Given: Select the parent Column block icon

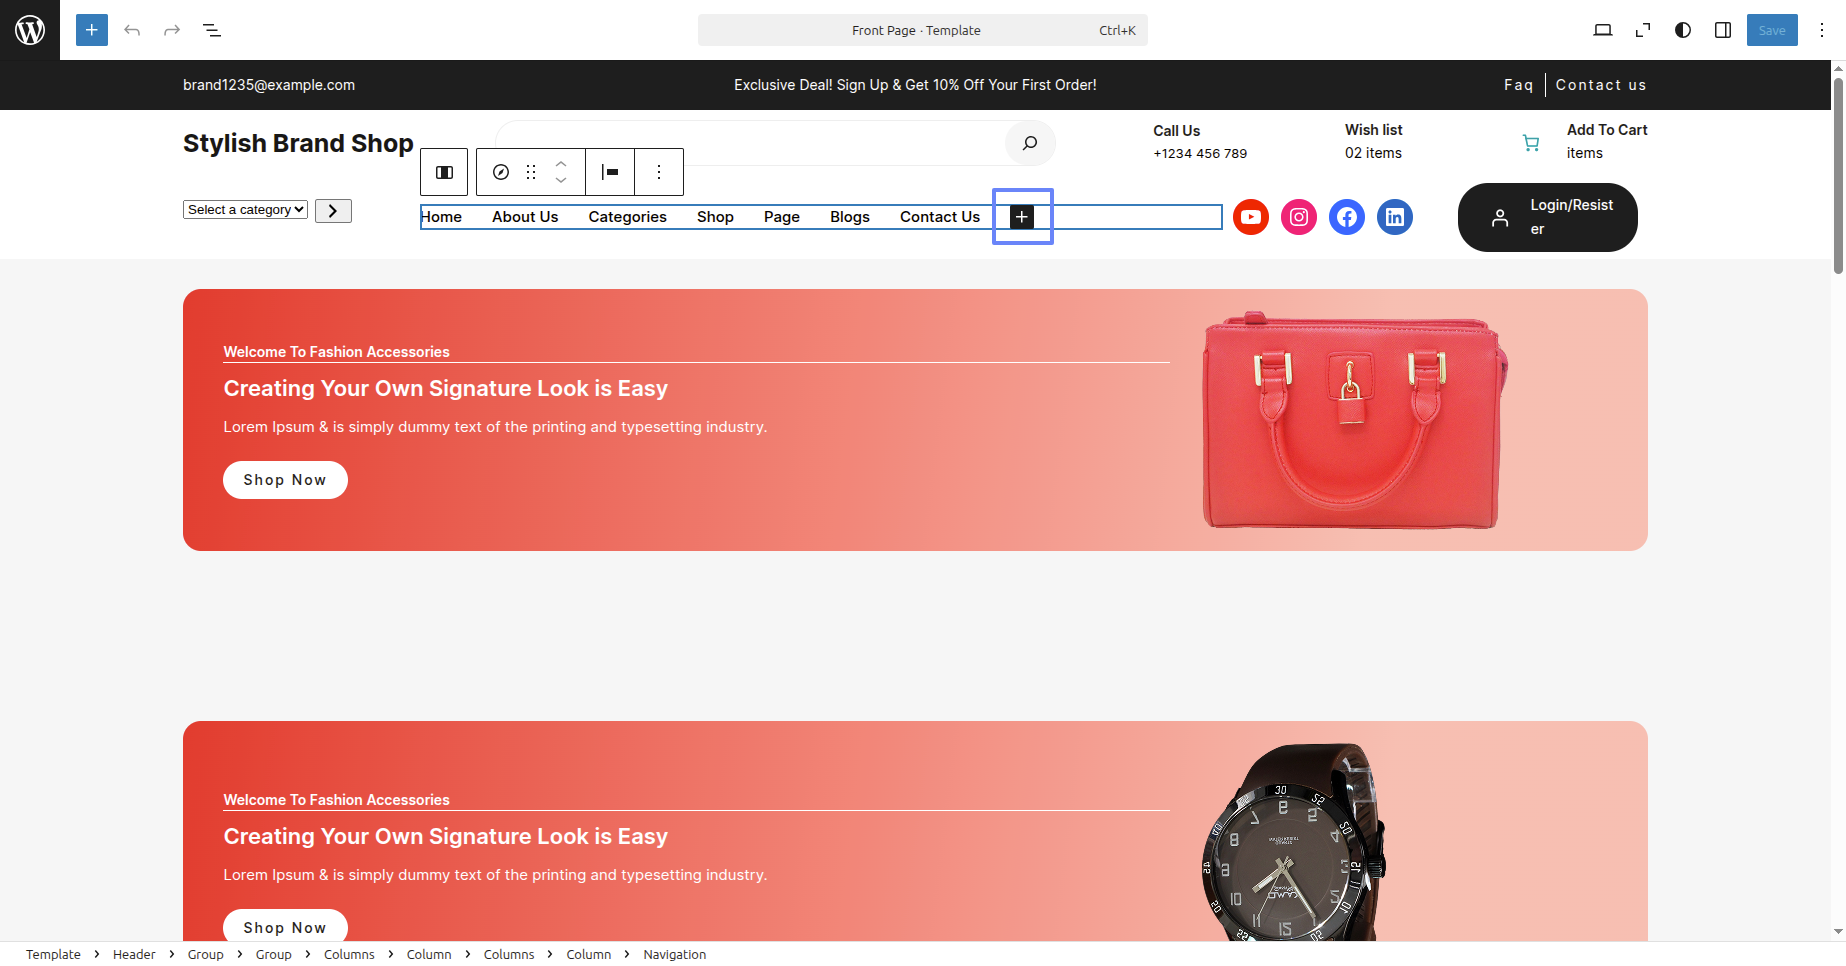Looking at the screenshot, I should tap(444, 172).
